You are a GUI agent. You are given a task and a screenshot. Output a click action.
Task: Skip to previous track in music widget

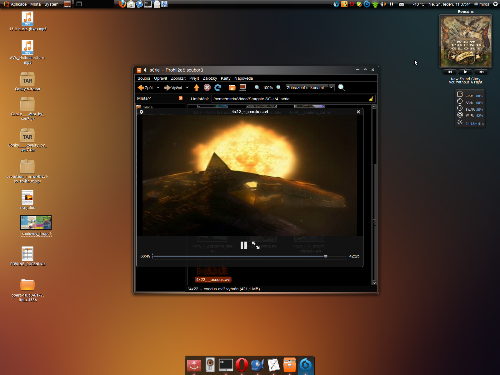(450, 72)
